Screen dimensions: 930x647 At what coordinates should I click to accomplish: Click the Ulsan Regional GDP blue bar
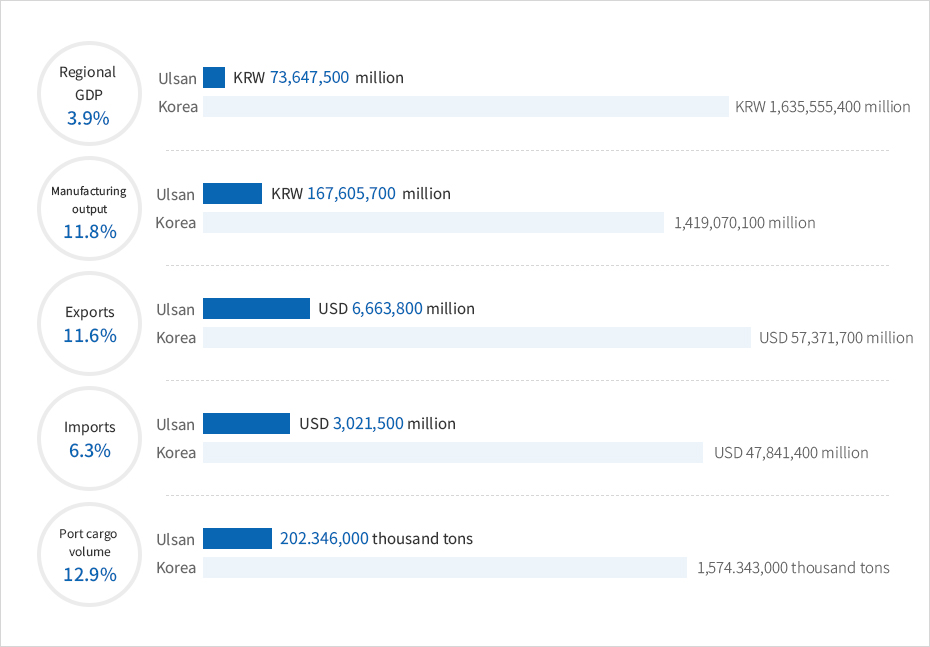(x=214, y=78)
